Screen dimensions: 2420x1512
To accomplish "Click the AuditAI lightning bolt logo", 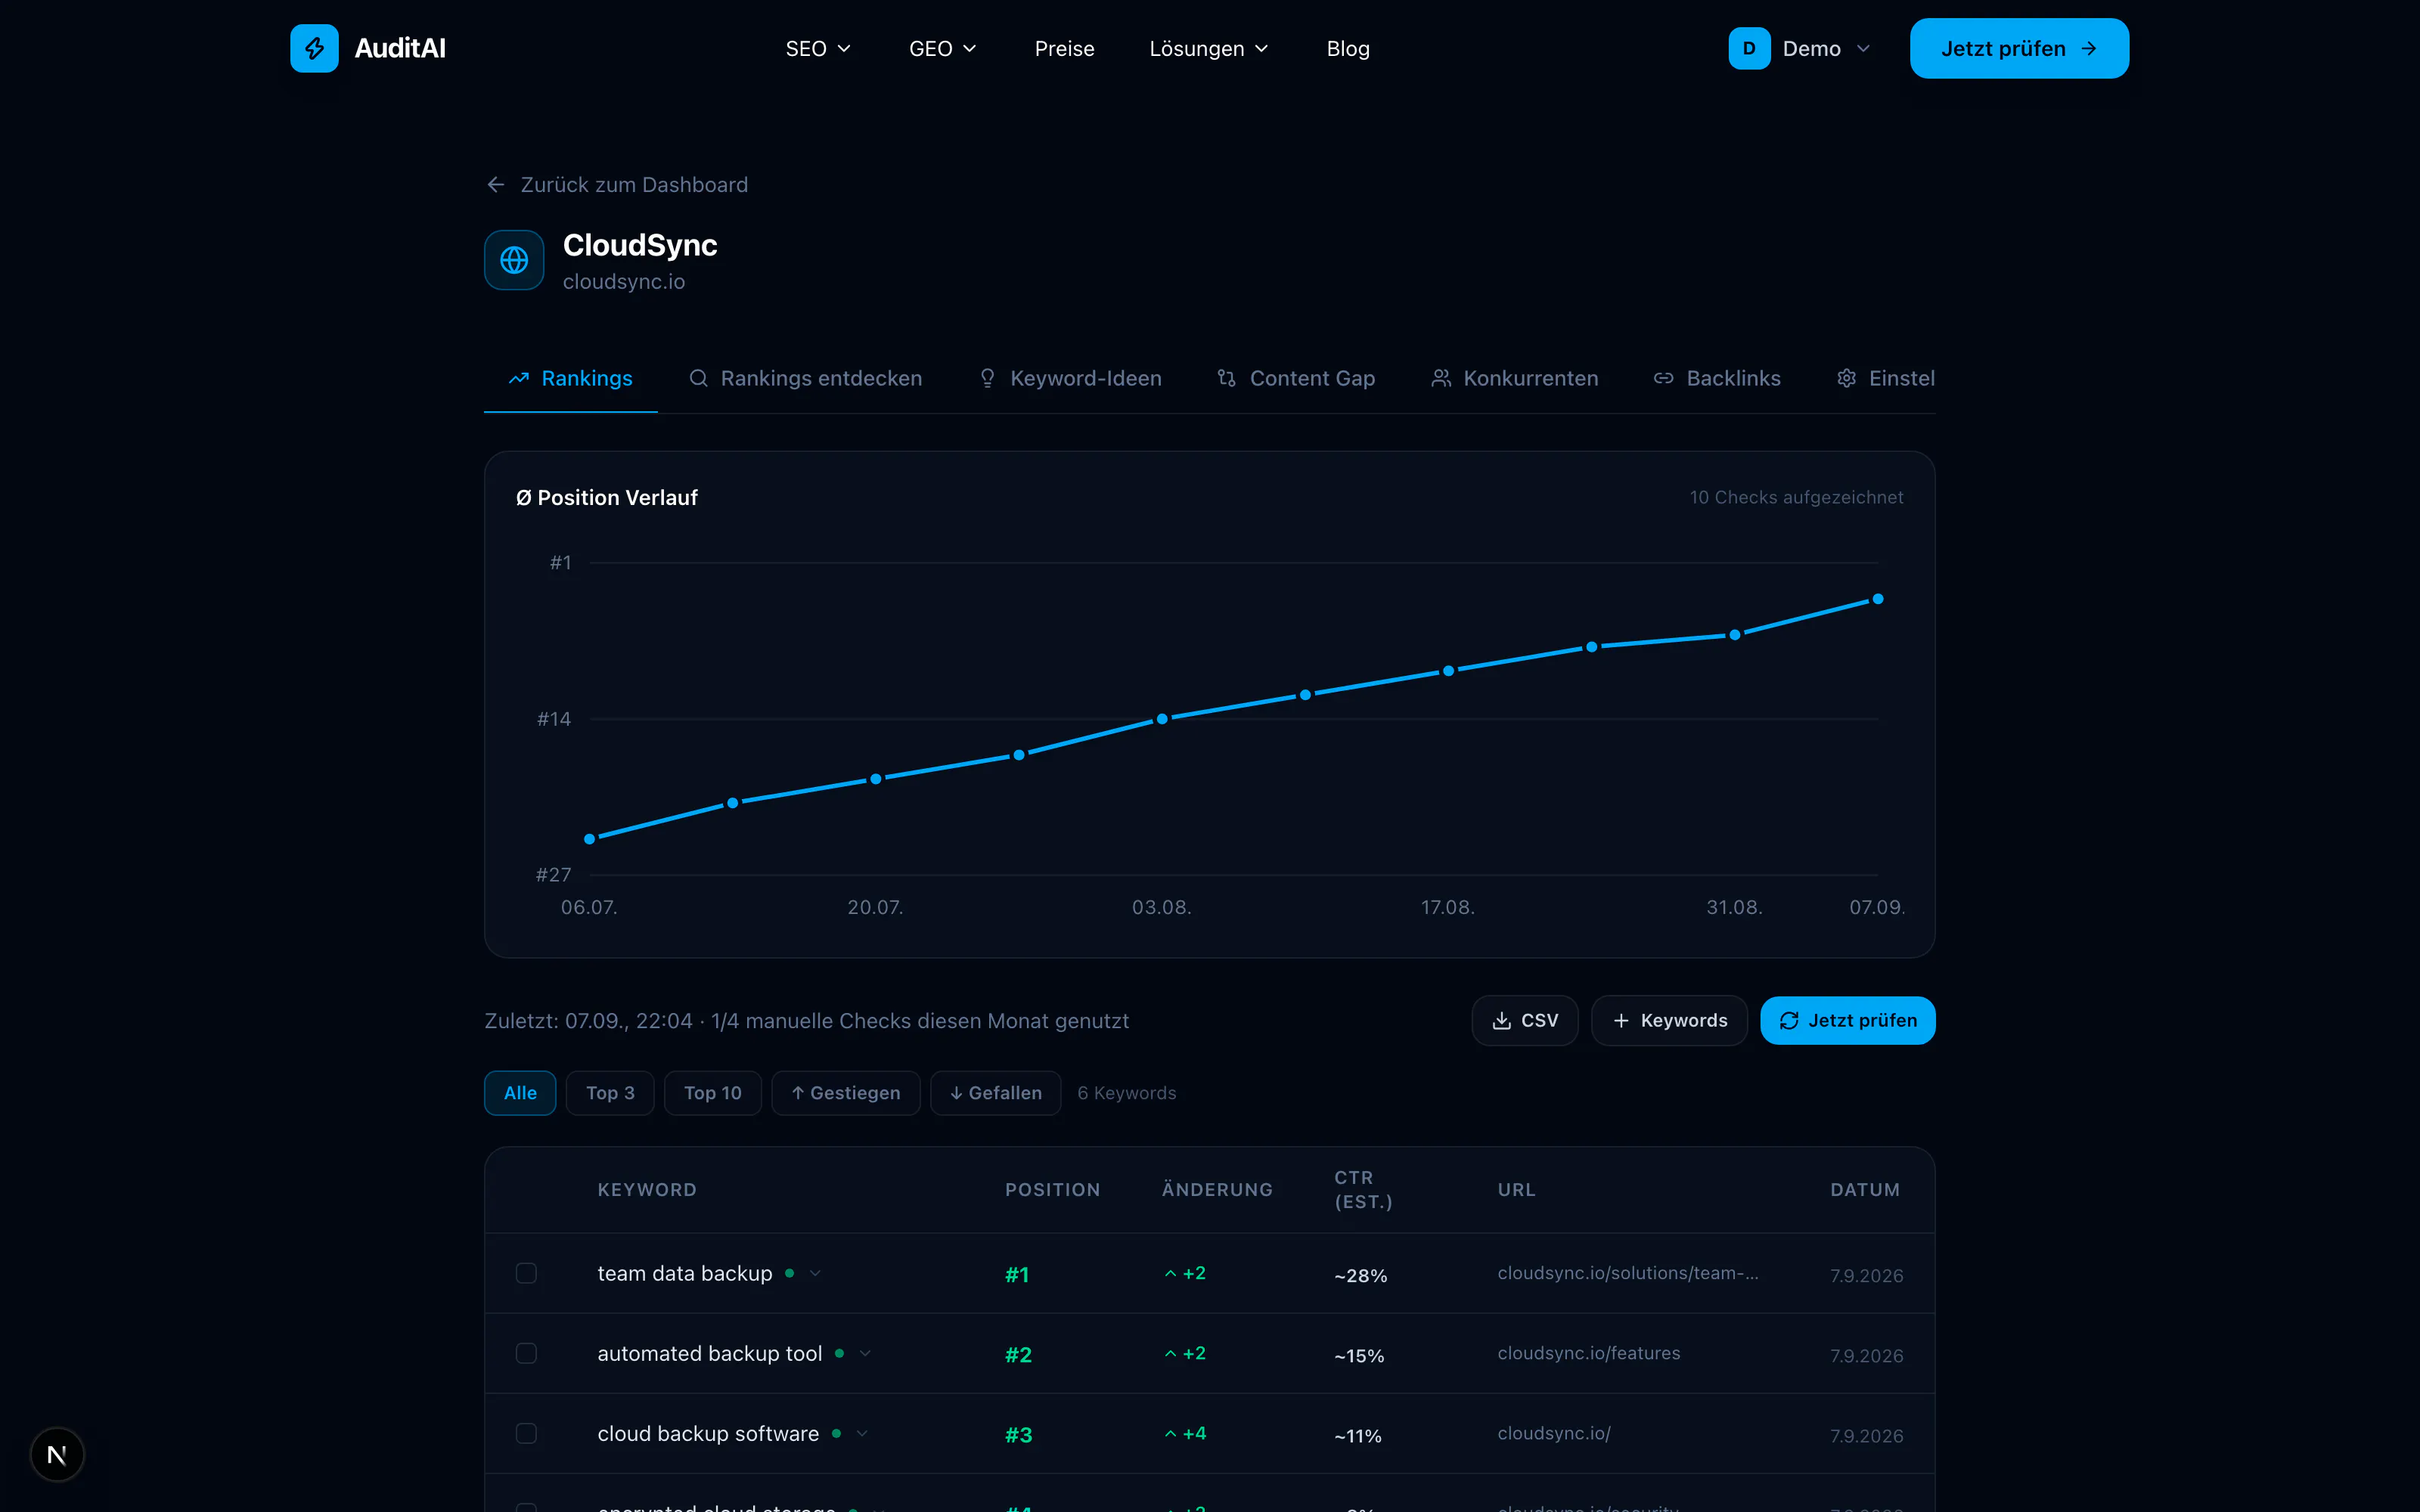I will (x=314, y=48).
